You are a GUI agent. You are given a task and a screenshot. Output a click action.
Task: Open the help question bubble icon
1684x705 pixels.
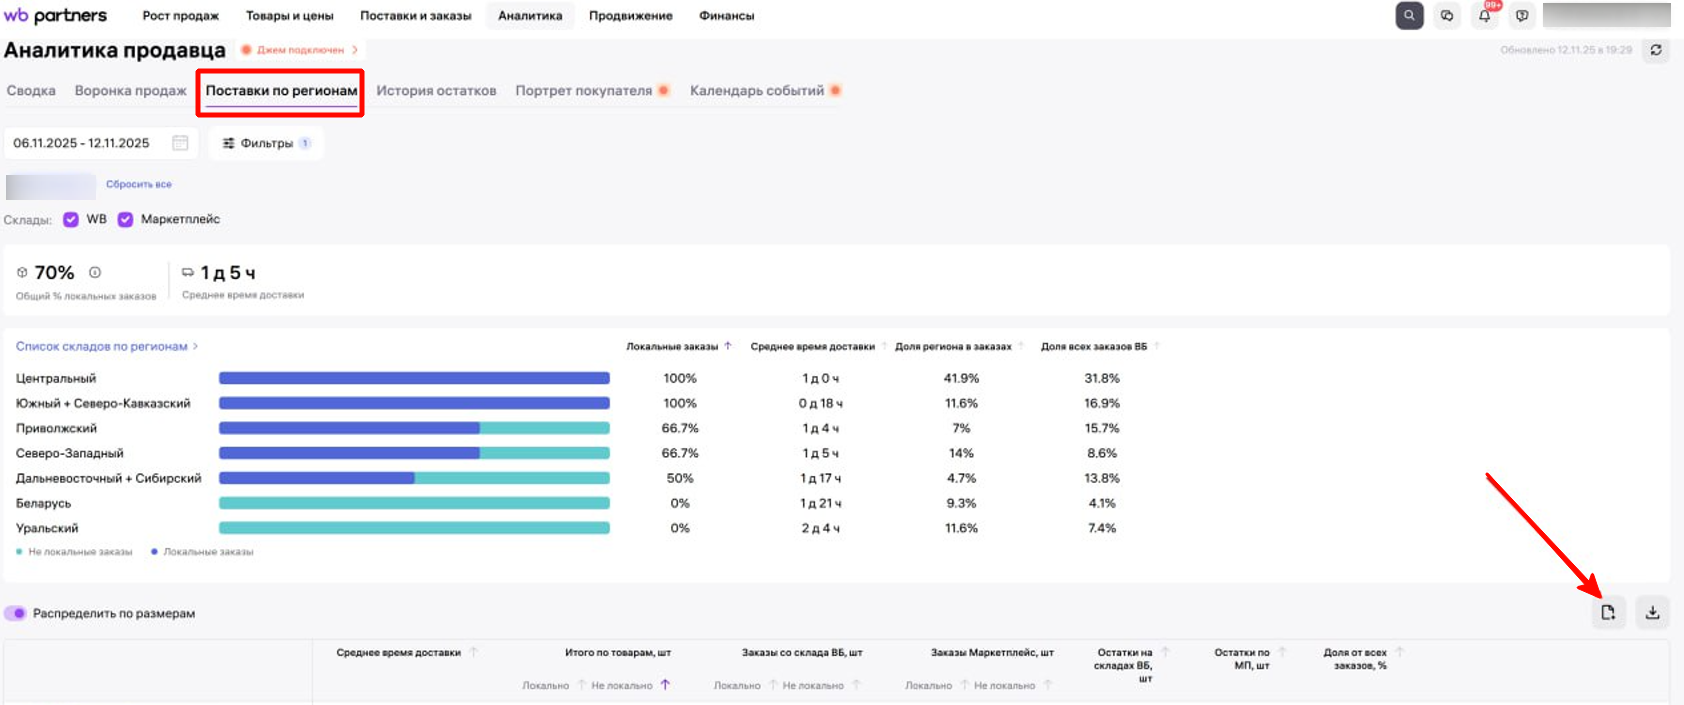click(x=1522, y=15)
